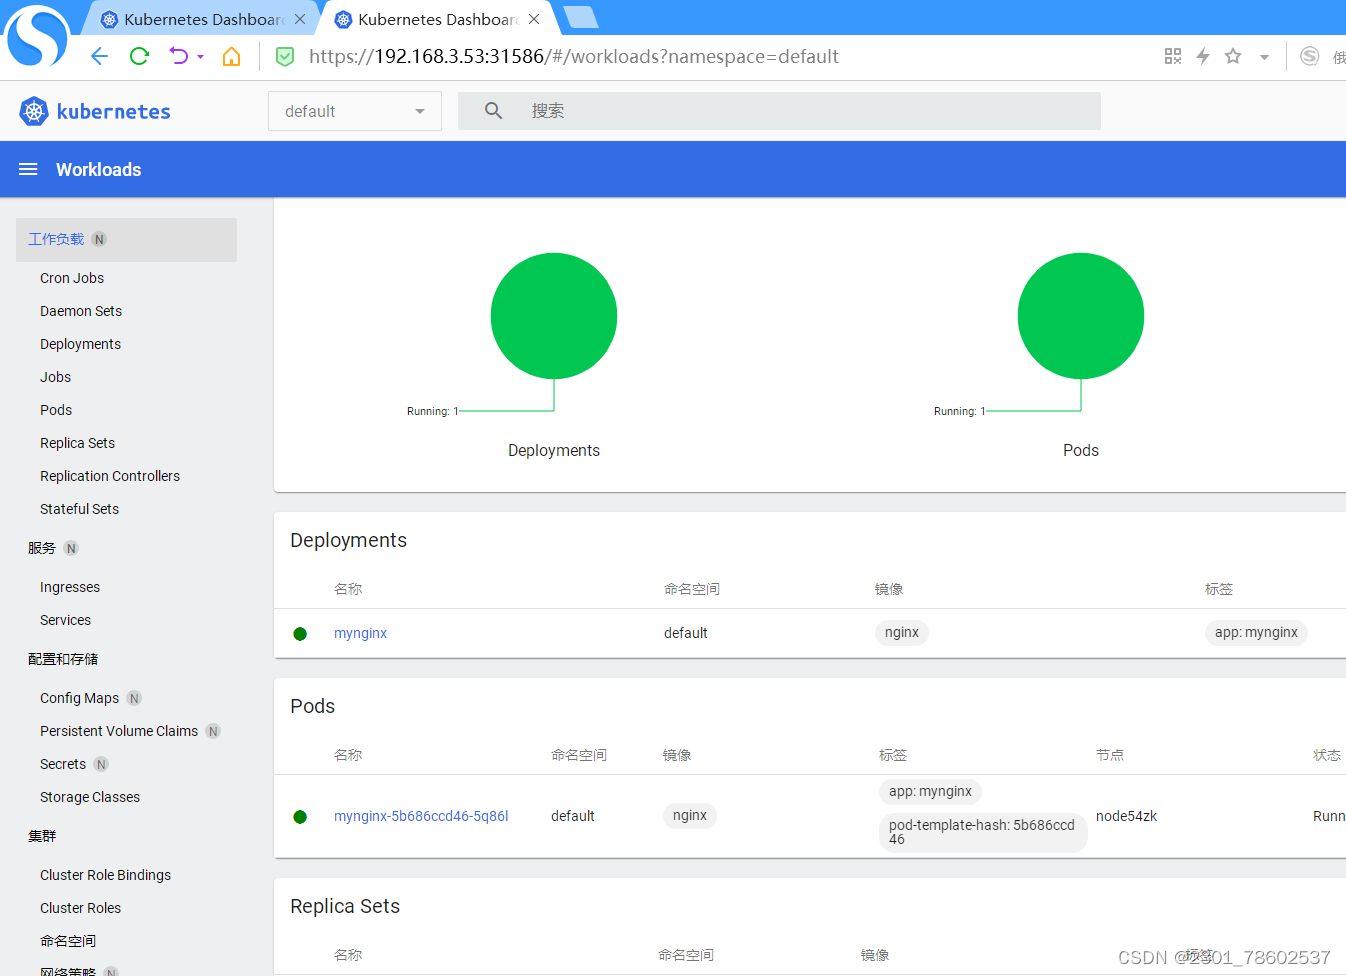The height and width of the screenshot is (976, 1346).
Task: Open the undo history dropdown arrow
Action: coord(201,57)
